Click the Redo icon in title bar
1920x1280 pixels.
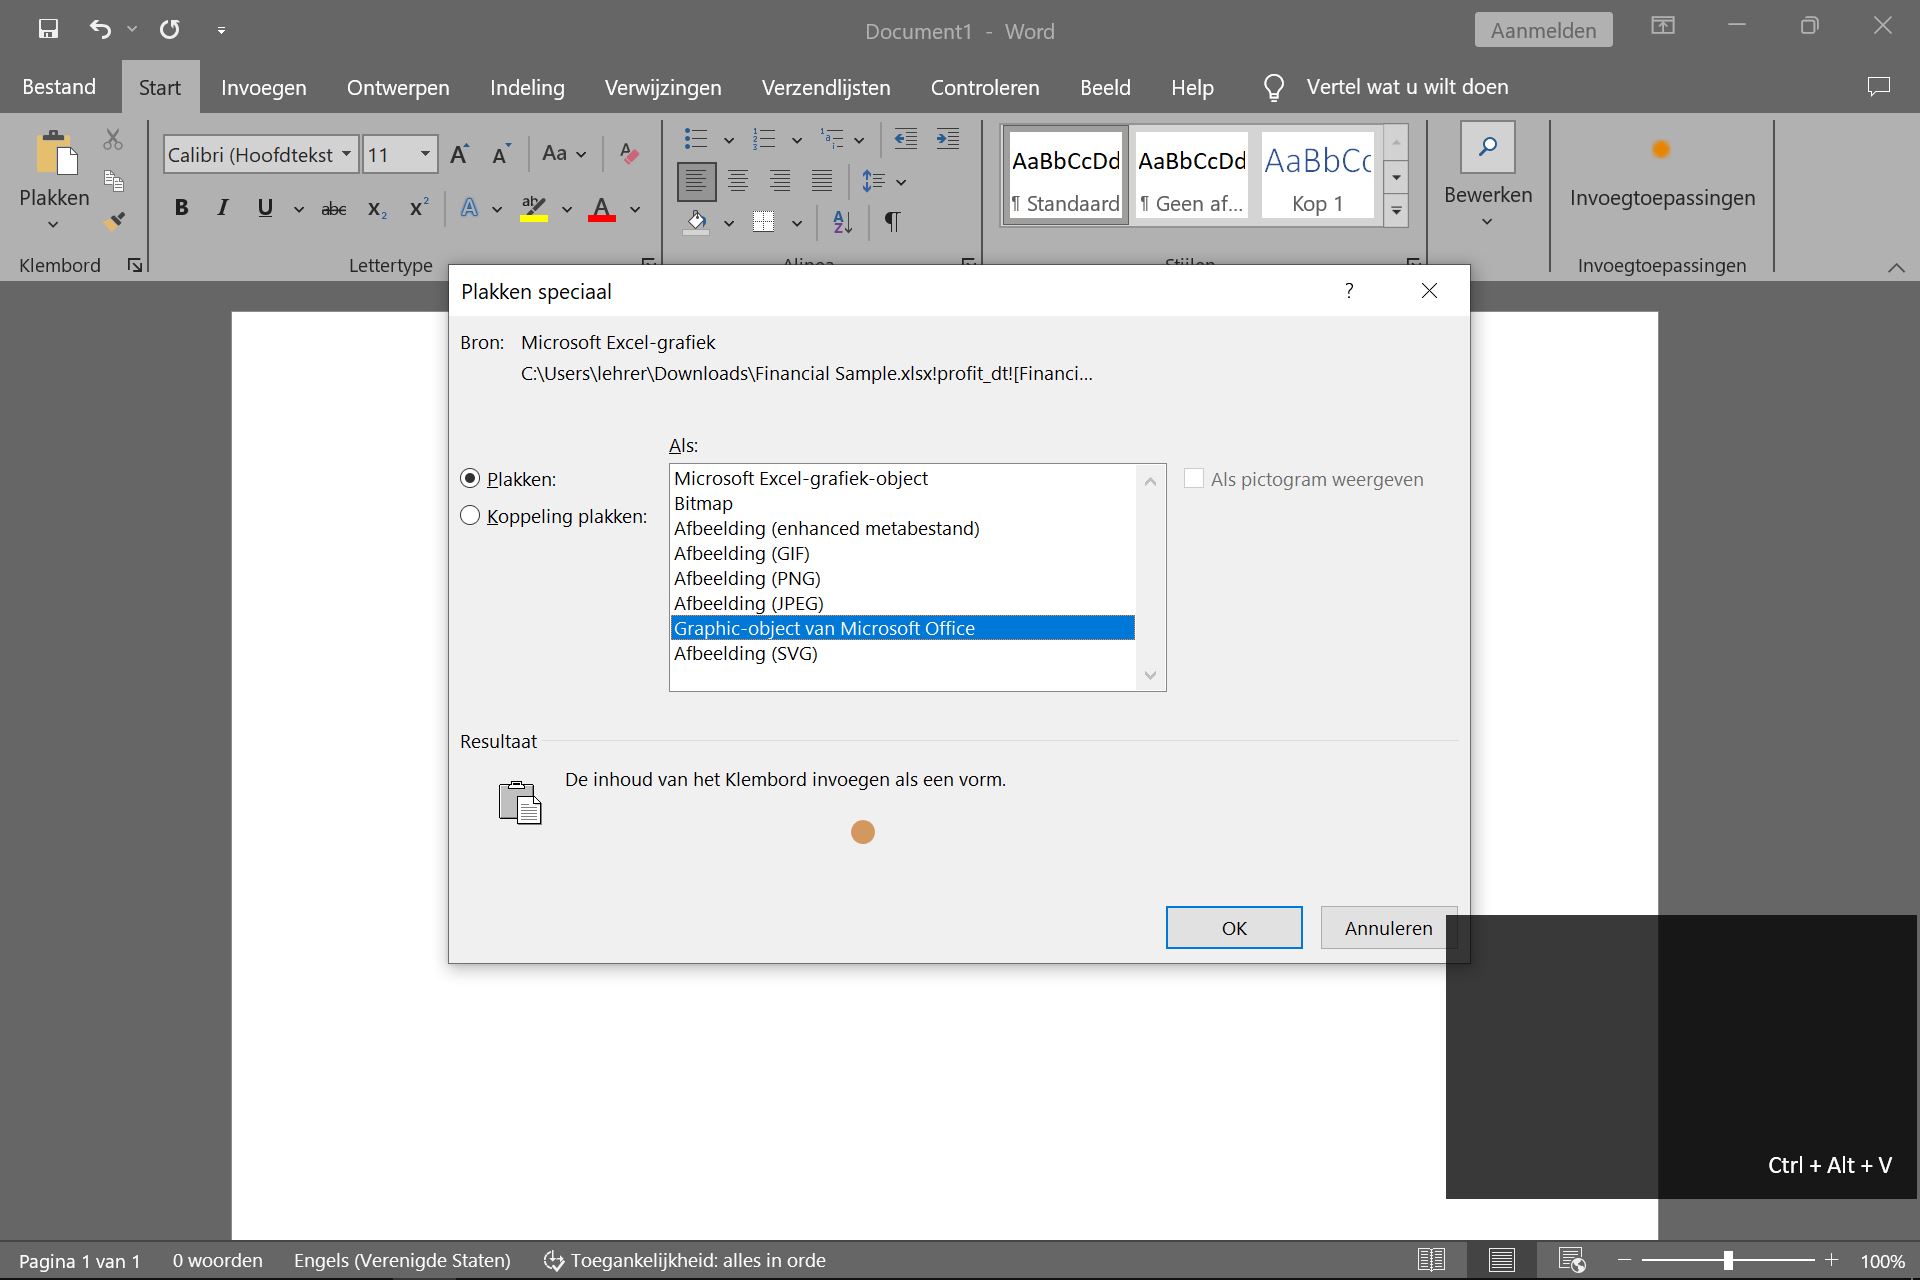[x=170, y=29]
